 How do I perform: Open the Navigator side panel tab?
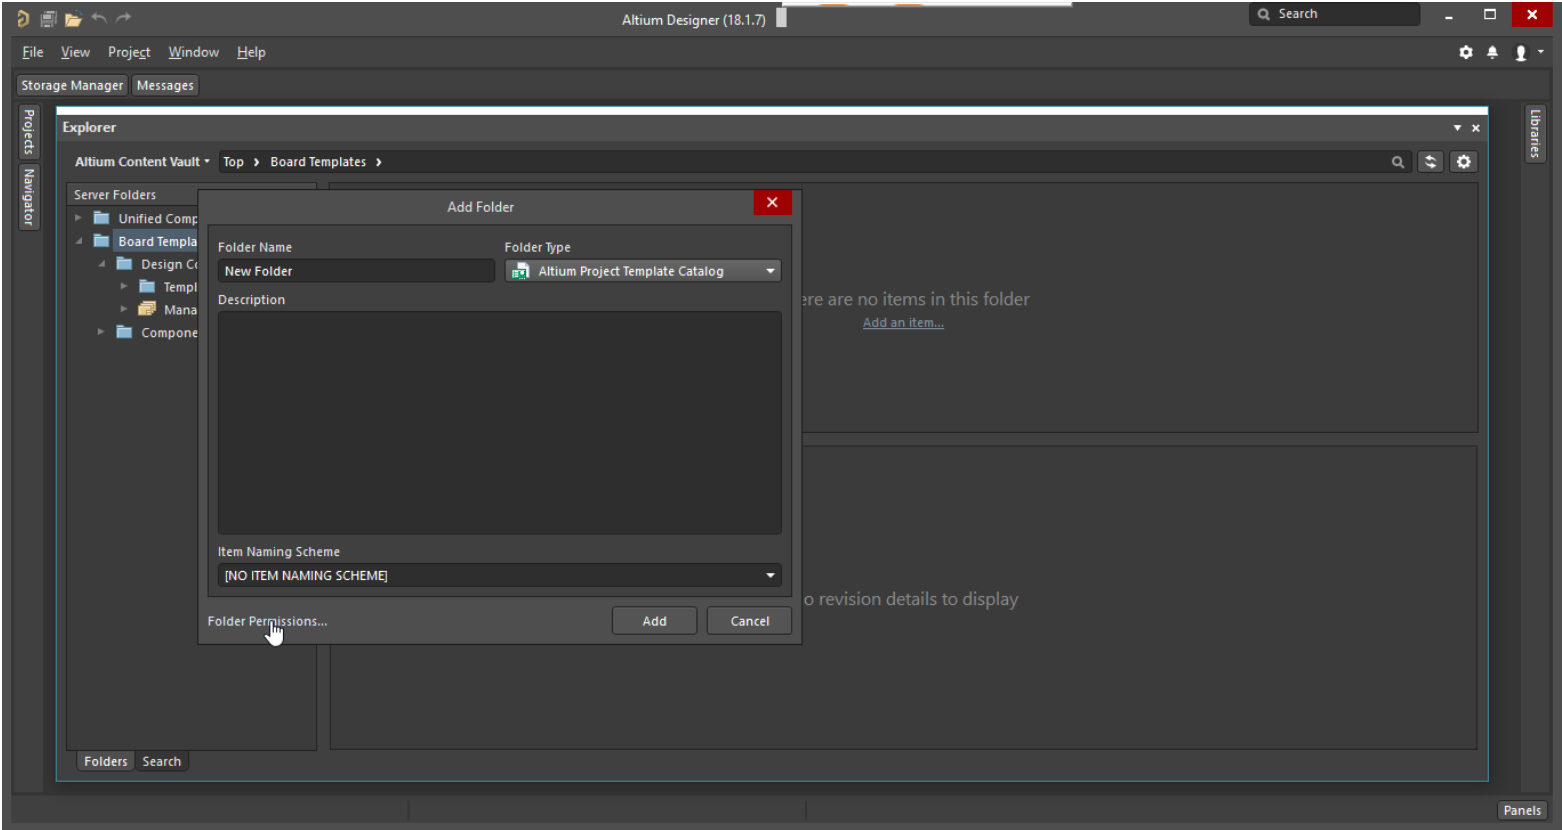(x=29, y=196)
